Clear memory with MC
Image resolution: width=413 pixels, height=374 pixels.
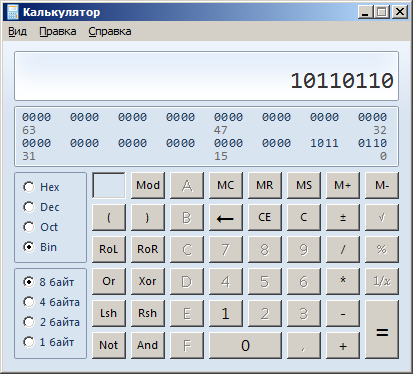tap(226, 186)
